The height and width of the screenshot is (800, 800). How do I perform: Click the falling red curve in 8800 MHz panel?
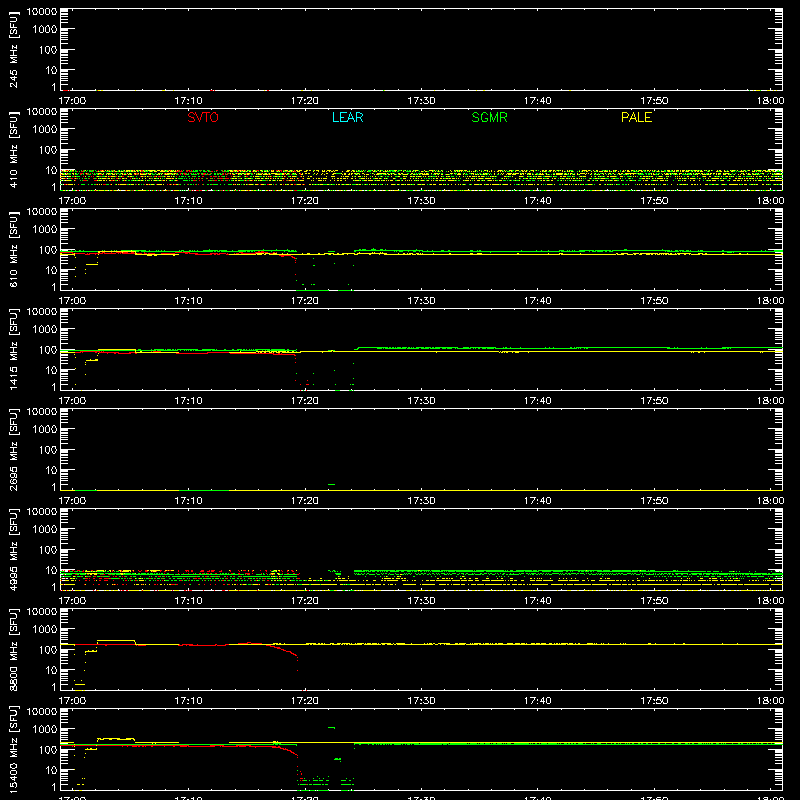point(283,652)
